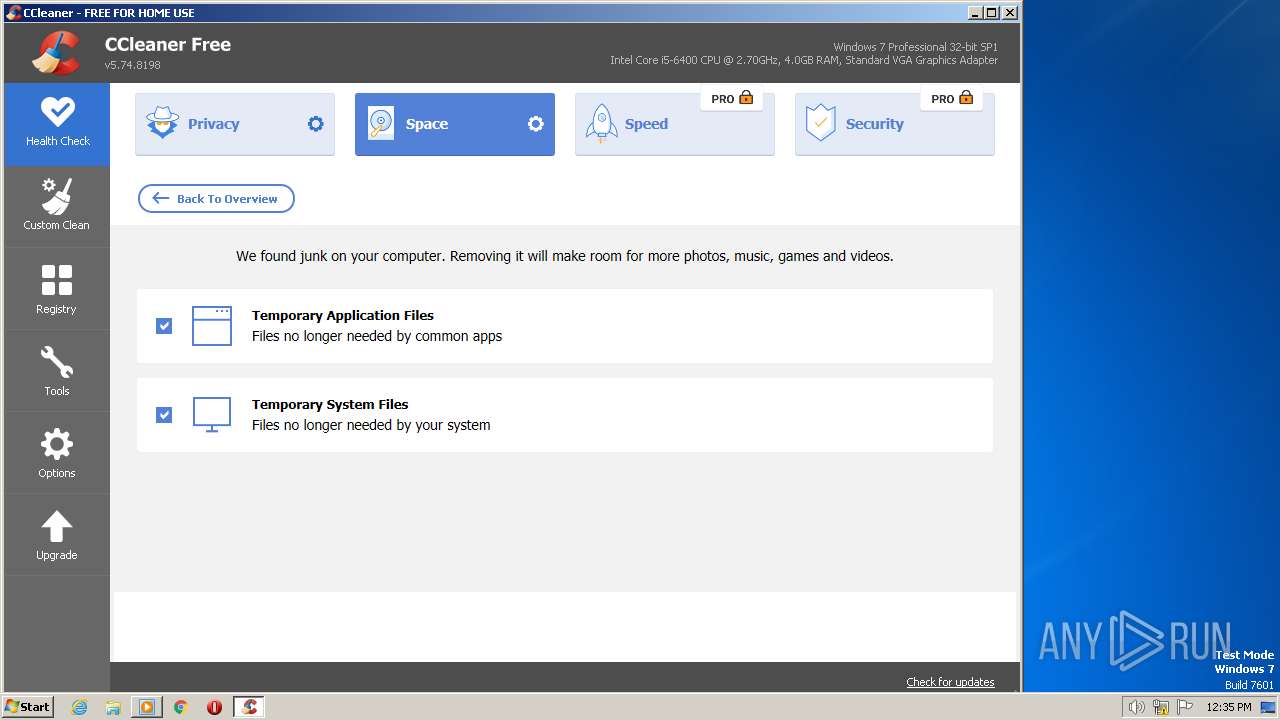Open the media player taskbar icon
The height and width of the screenshot is (720, 1280).
[147, 707]
